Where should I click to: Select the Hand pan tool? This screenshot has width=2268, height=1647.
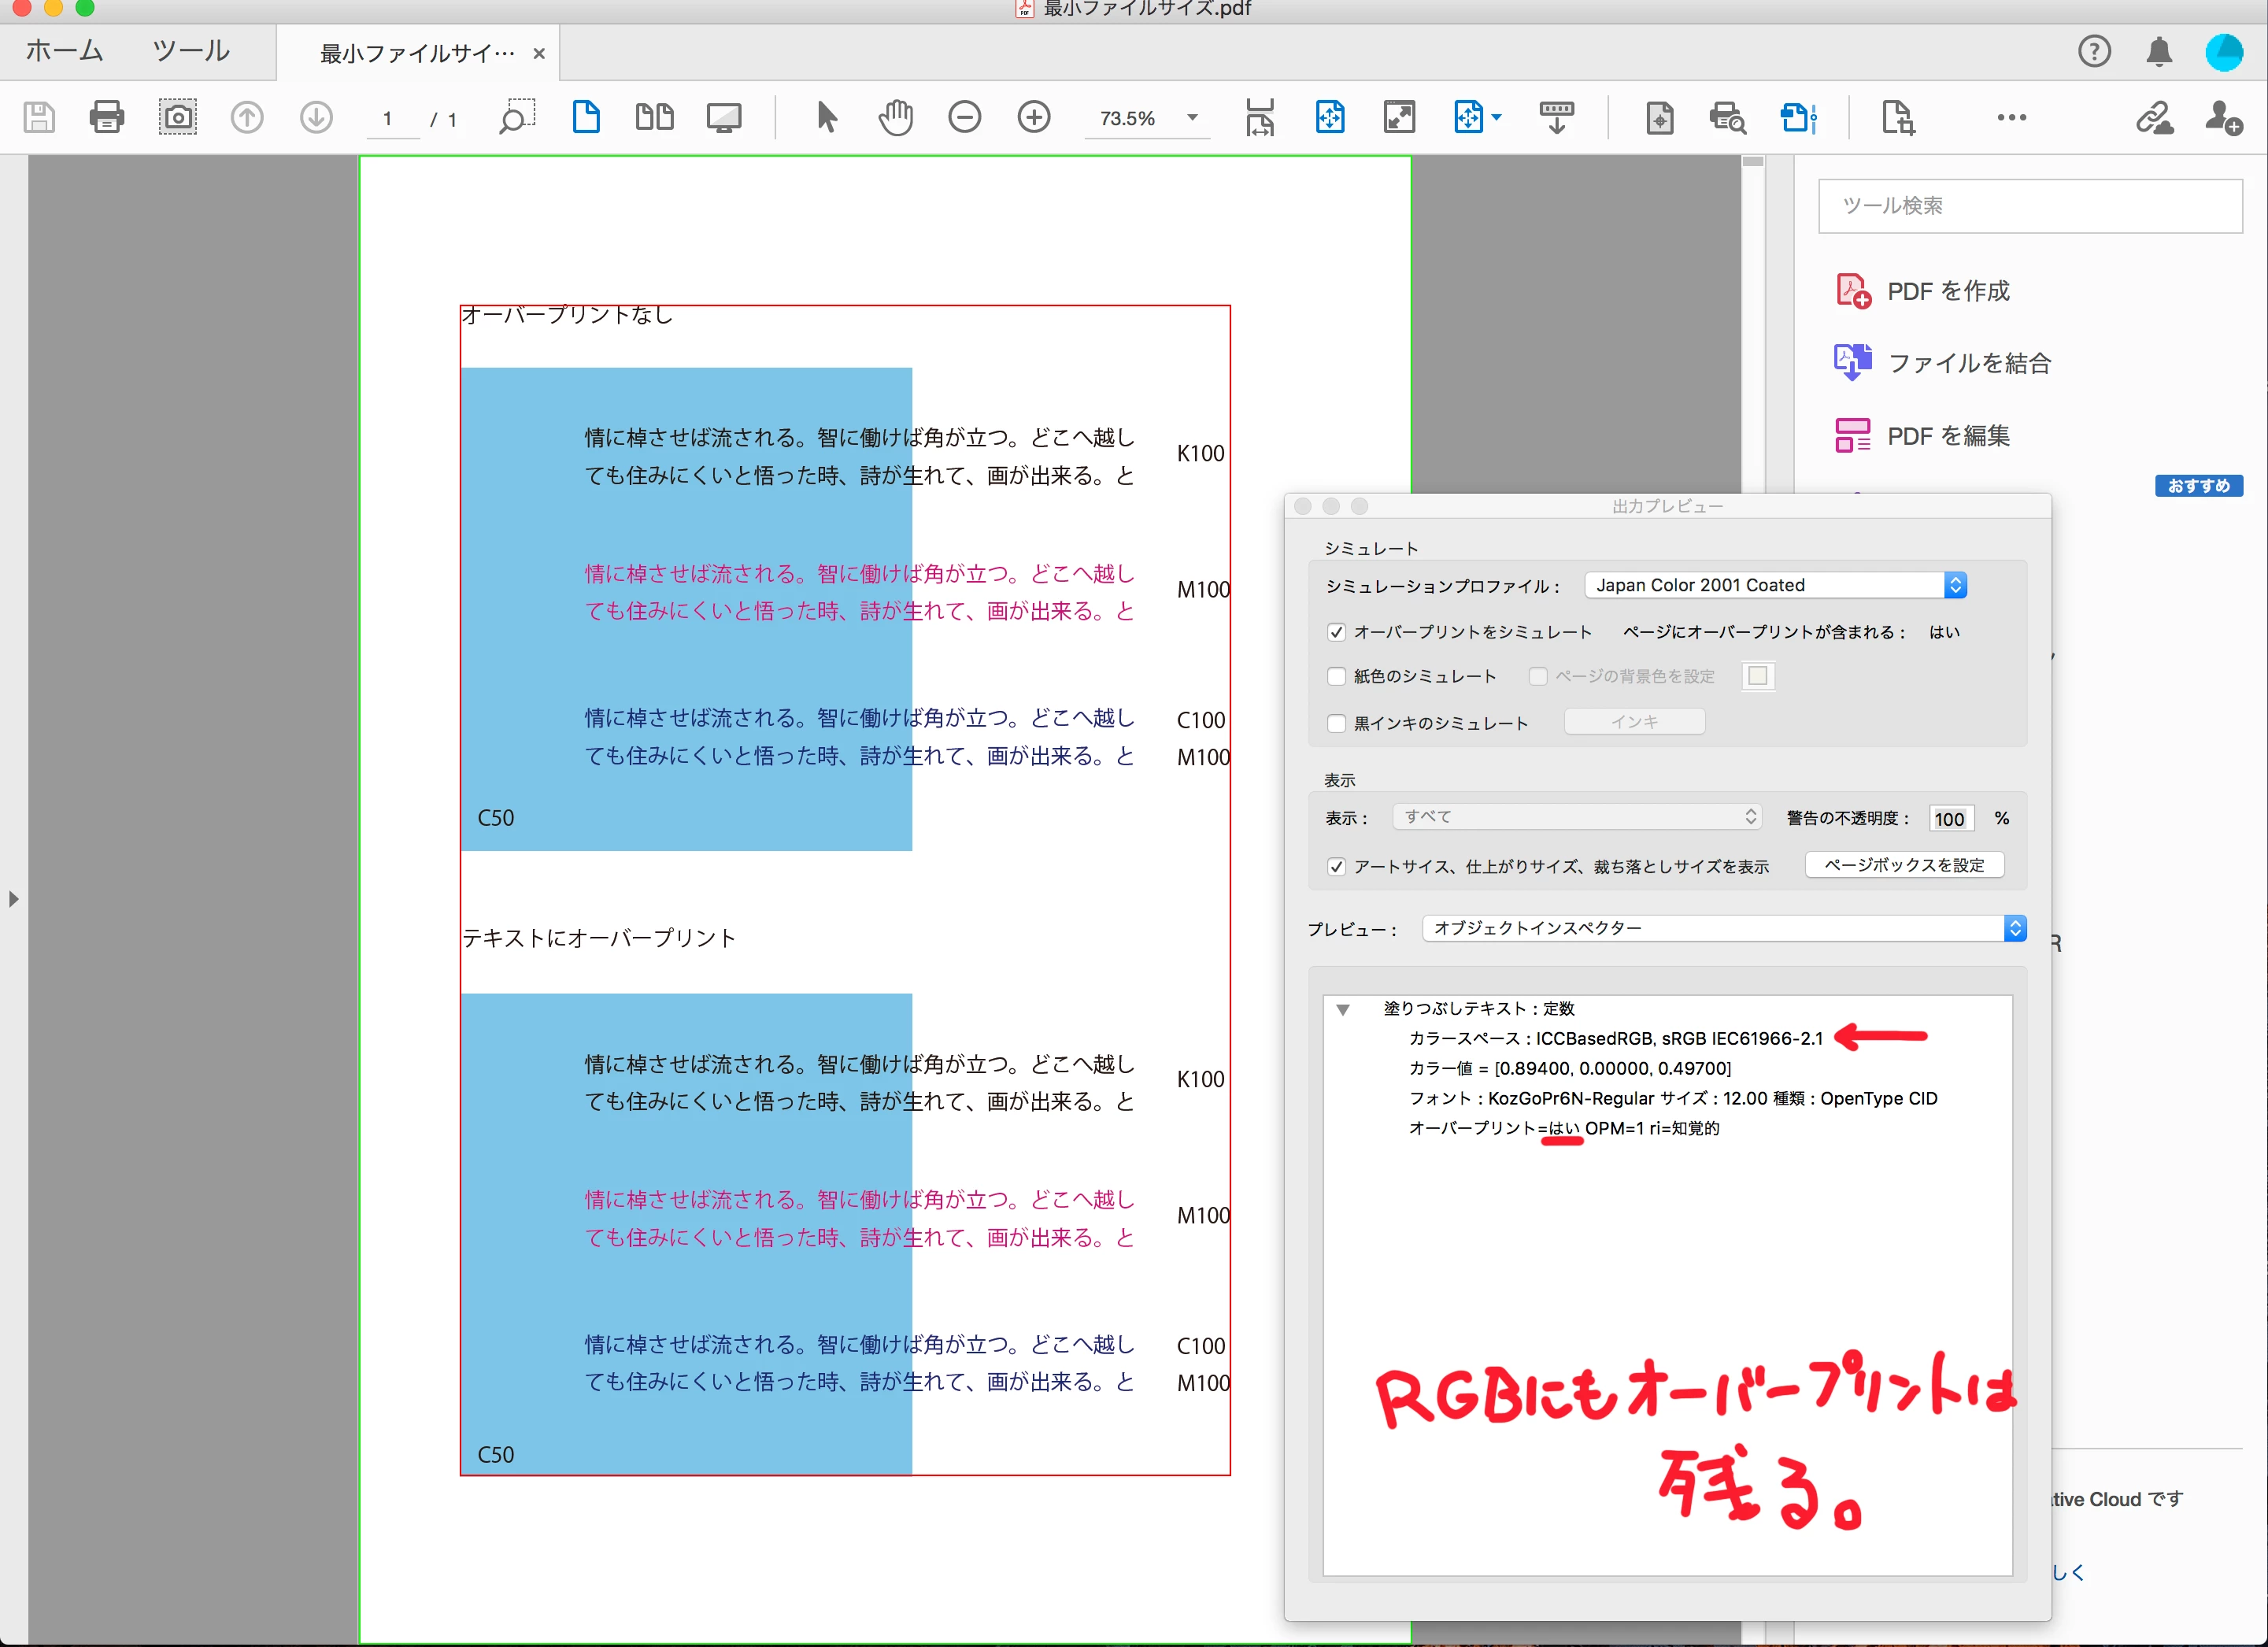coord(895,117)
